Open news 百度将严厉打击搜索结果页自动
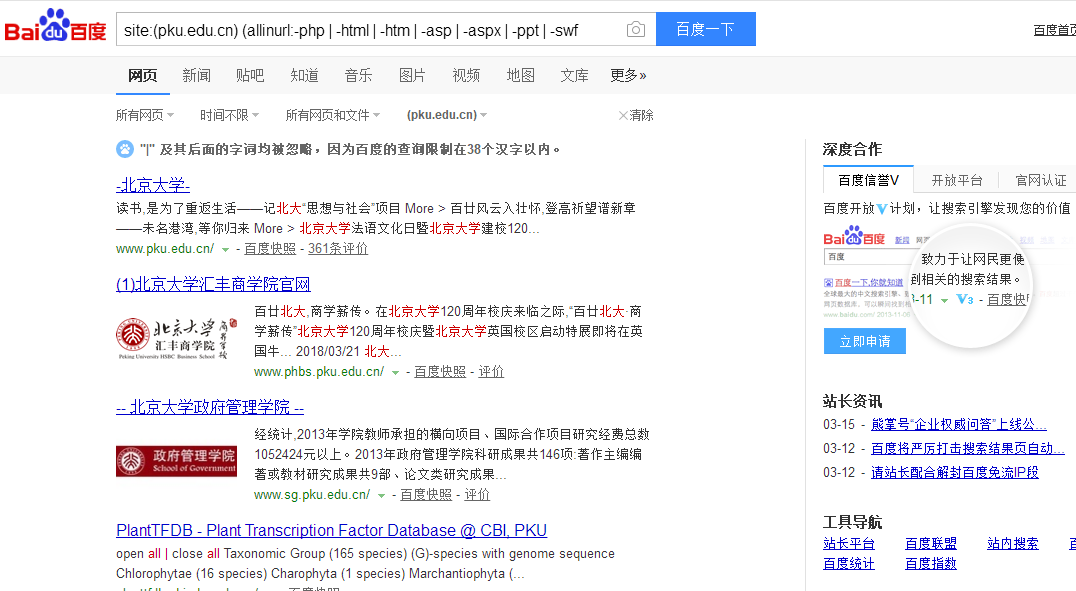 tap(968, 448)
